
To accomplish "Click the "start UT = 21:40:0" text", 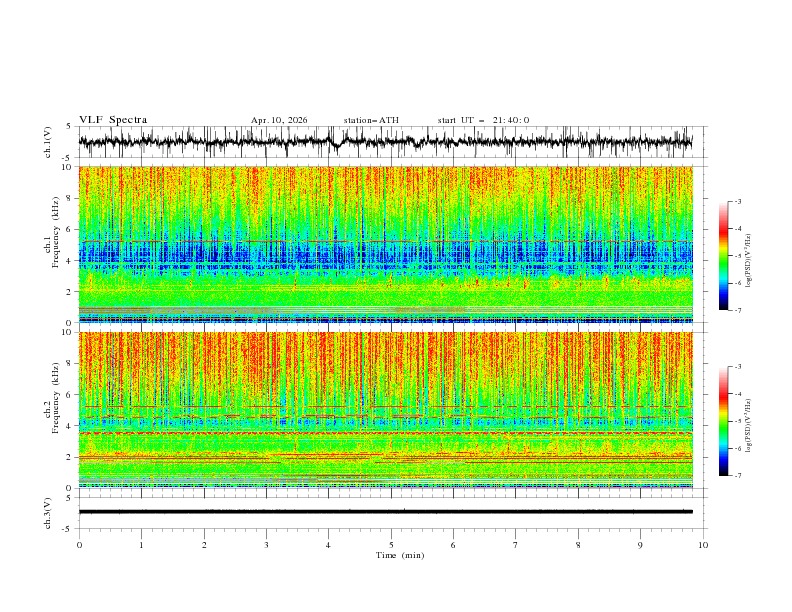I will pos(483,120).
